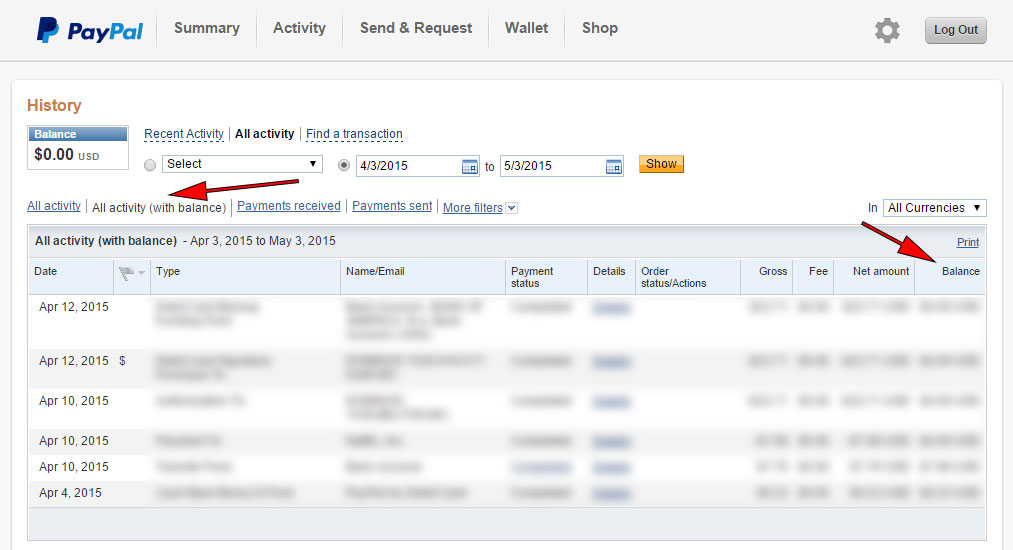Open the Shop tab
Screen dimensions: 1013x550
[x=600, y=28]
